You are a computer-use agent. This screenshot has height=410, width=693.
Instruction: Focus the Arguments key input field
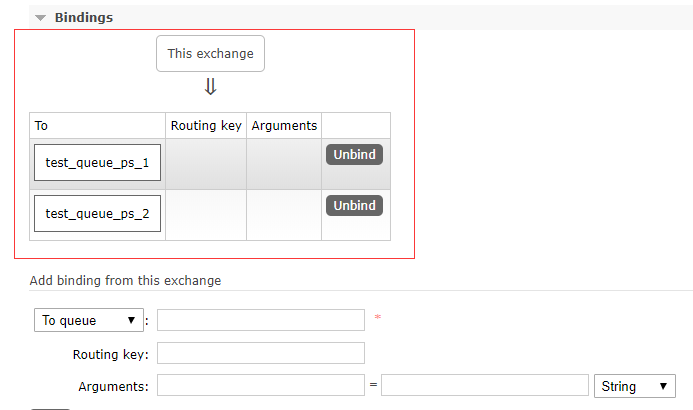[261, 385]
